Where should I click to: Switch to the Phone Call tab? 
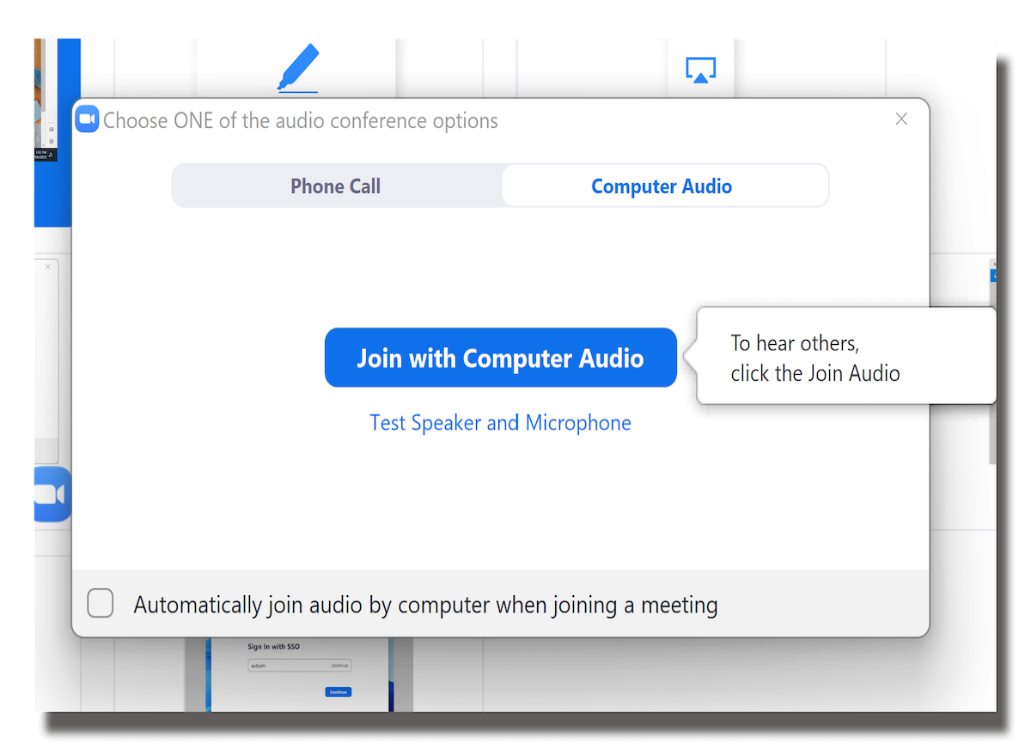pyautogui.click(x=336, y=186)
